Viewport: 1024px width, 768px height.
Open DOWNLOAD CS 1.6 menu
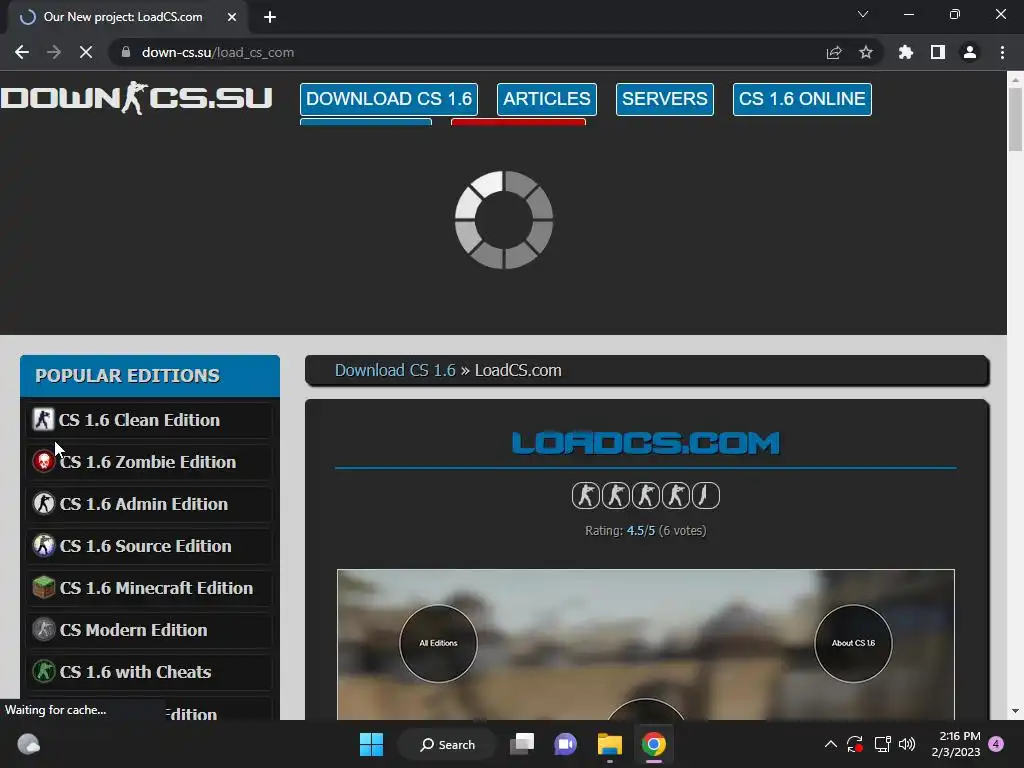click(x=389, y=99)
